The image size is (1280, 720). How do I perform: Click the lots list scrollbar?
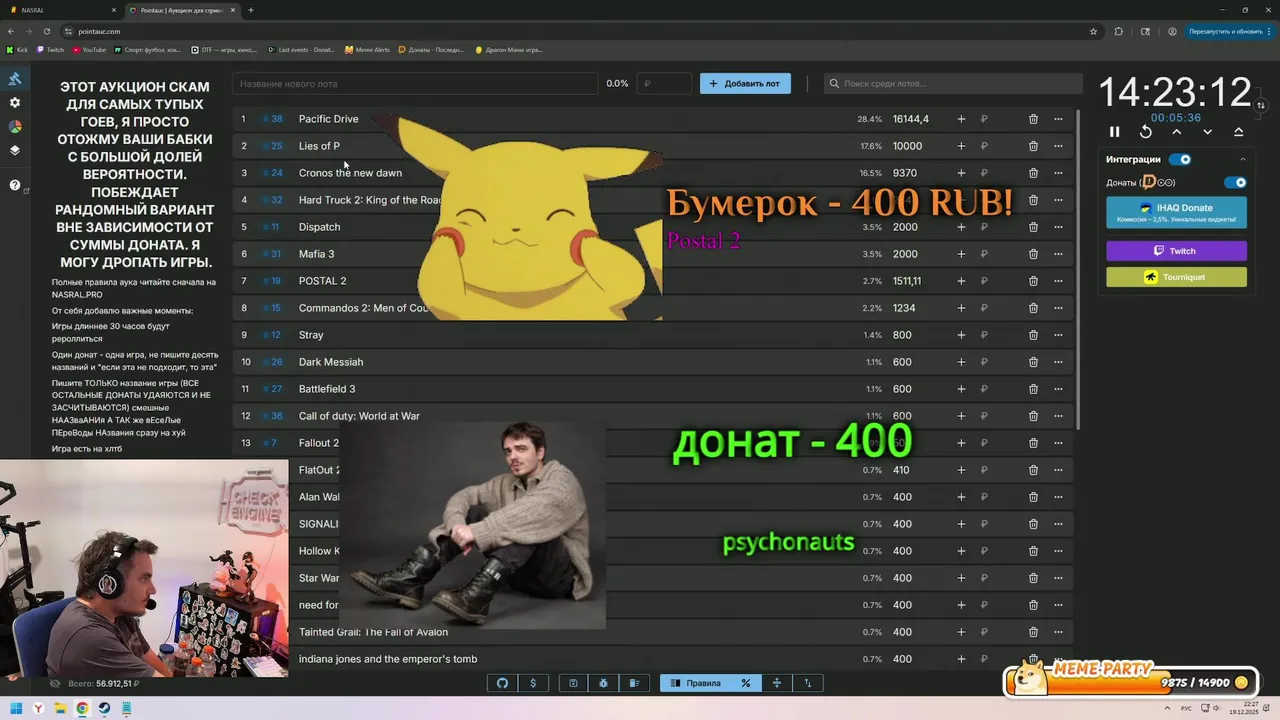point(1078,270)
